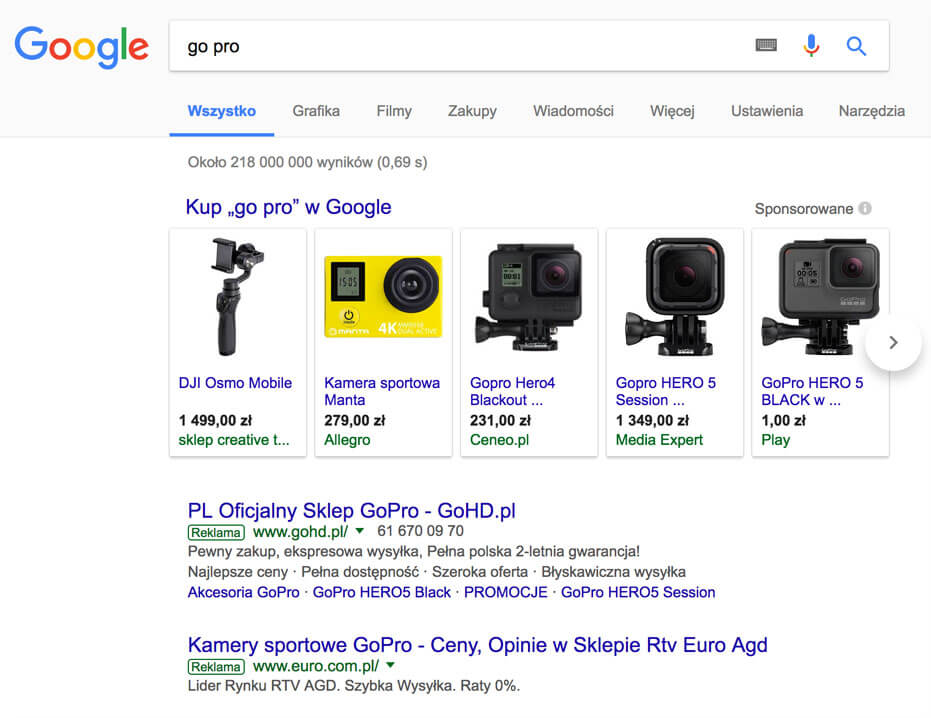
Task: Click the phone number 61 670 09 70
Action: point(420,531)
